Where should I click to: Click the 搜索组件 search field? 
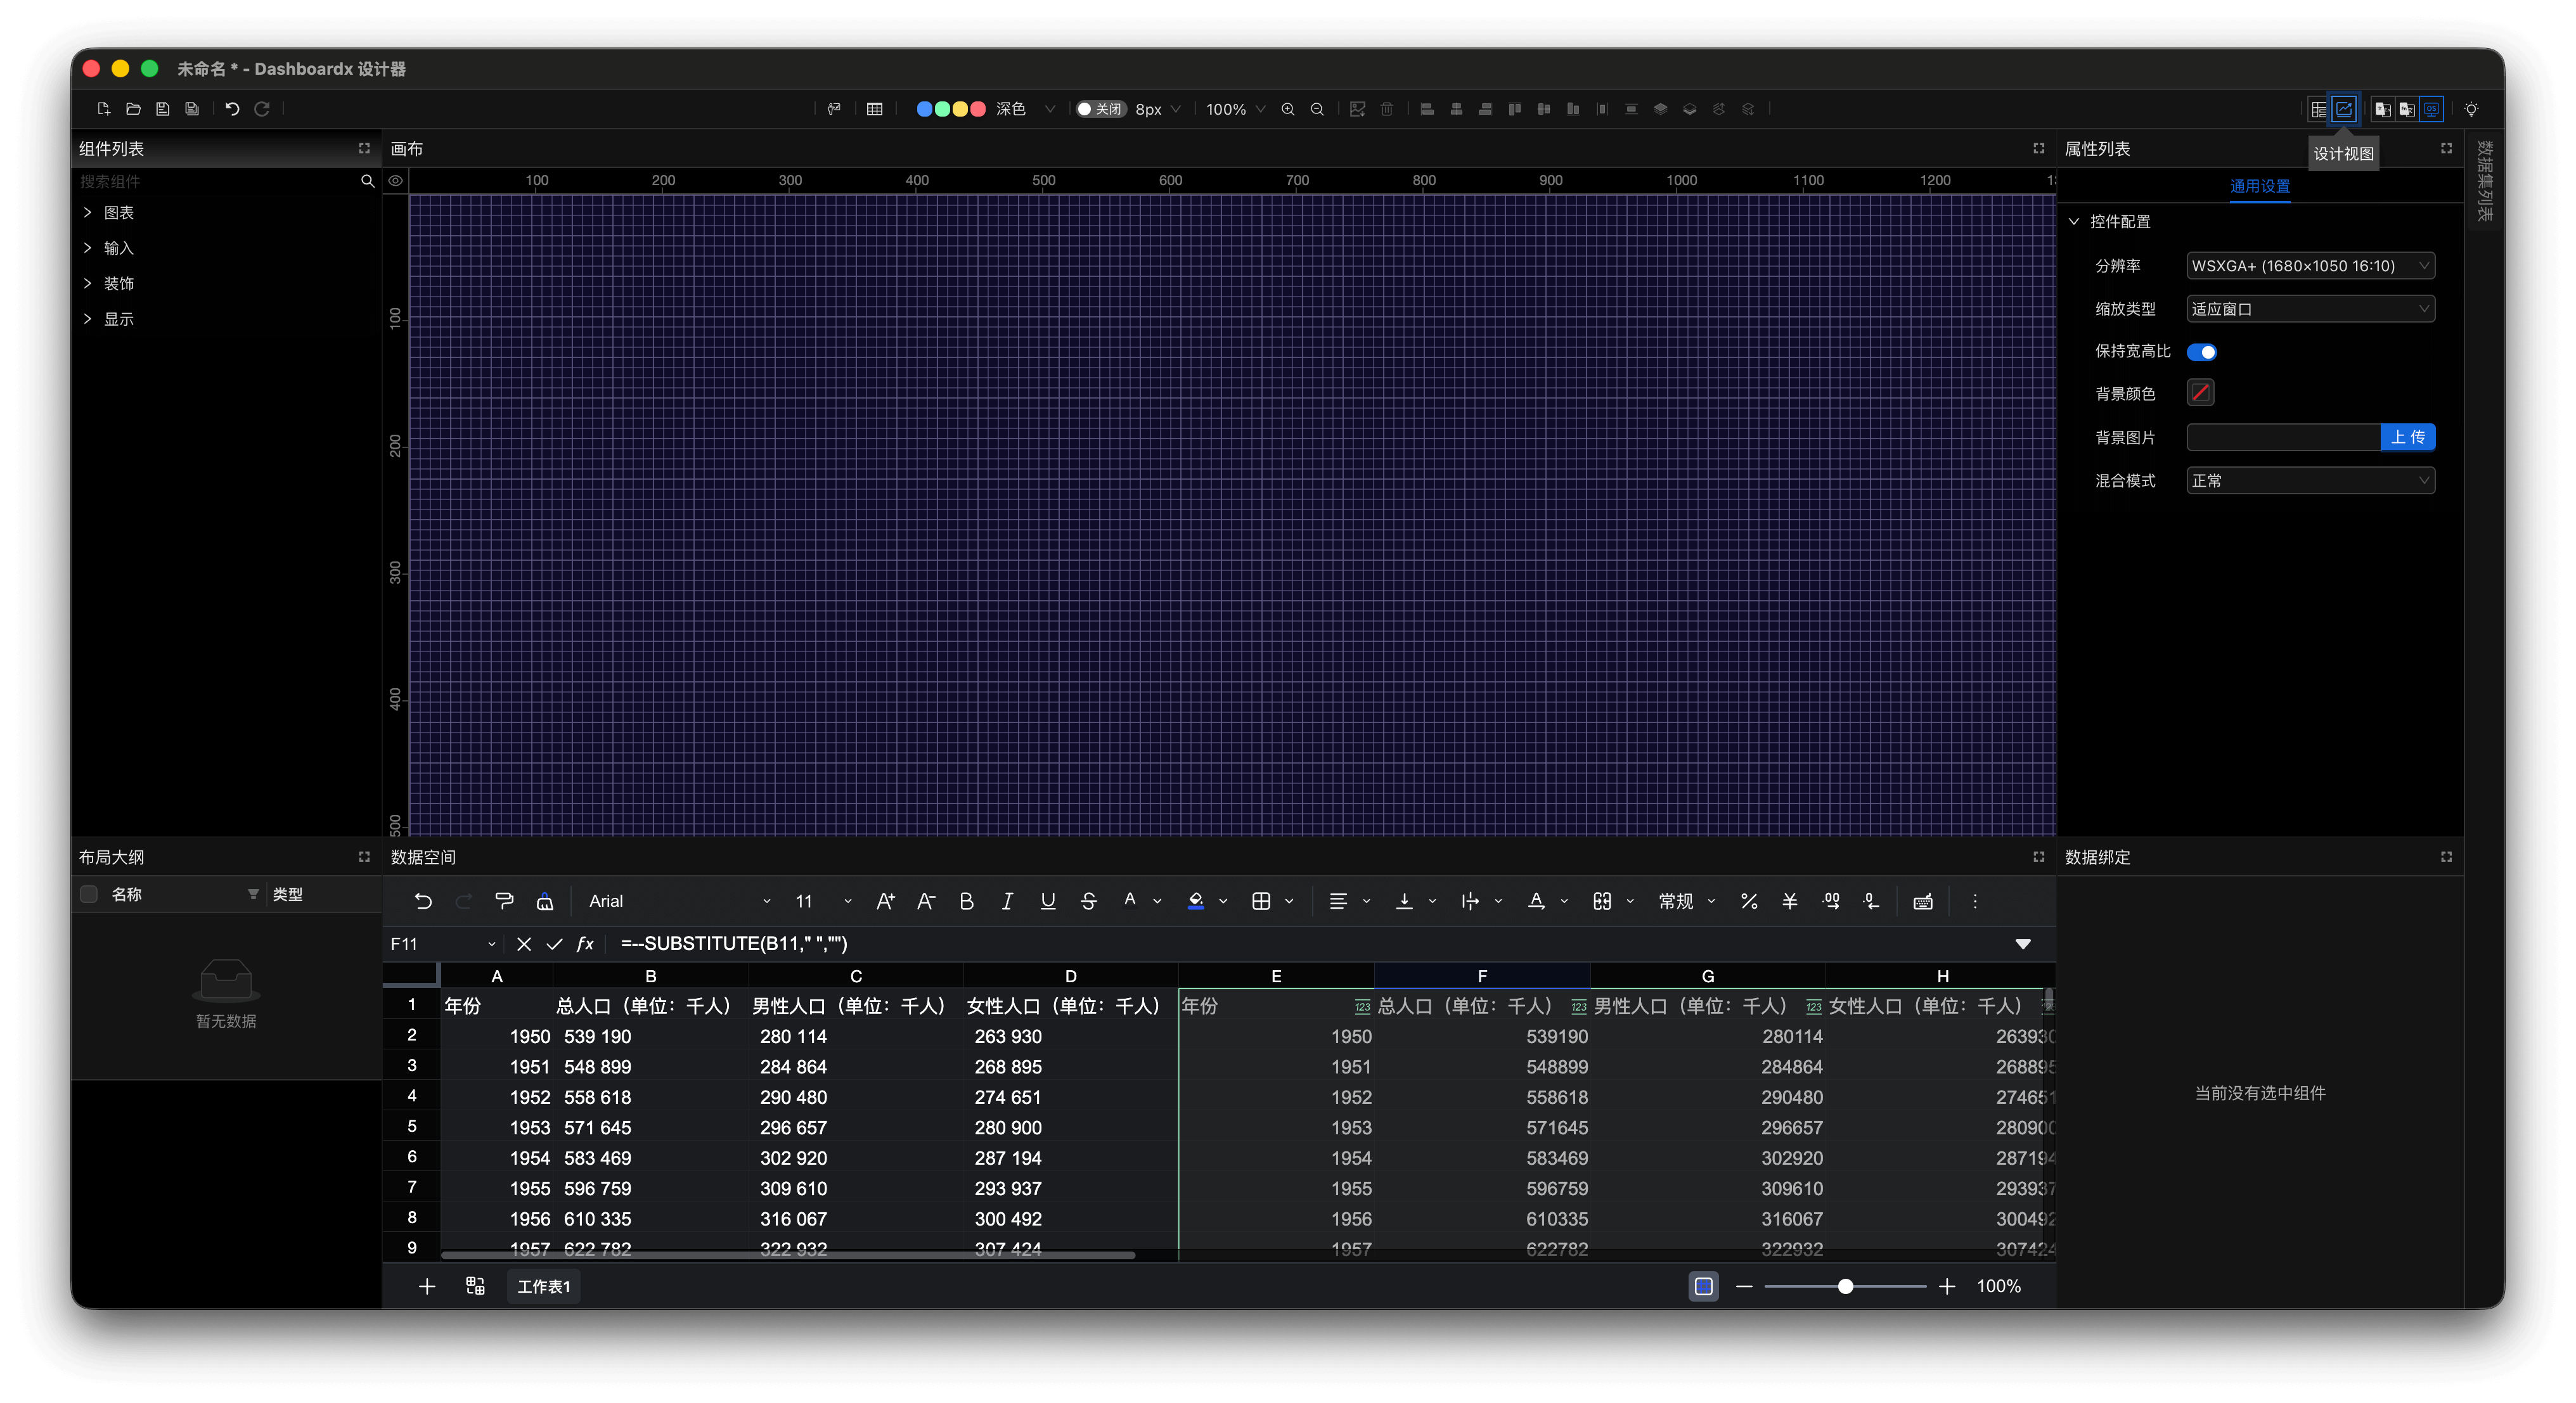[x=215, y=181]
